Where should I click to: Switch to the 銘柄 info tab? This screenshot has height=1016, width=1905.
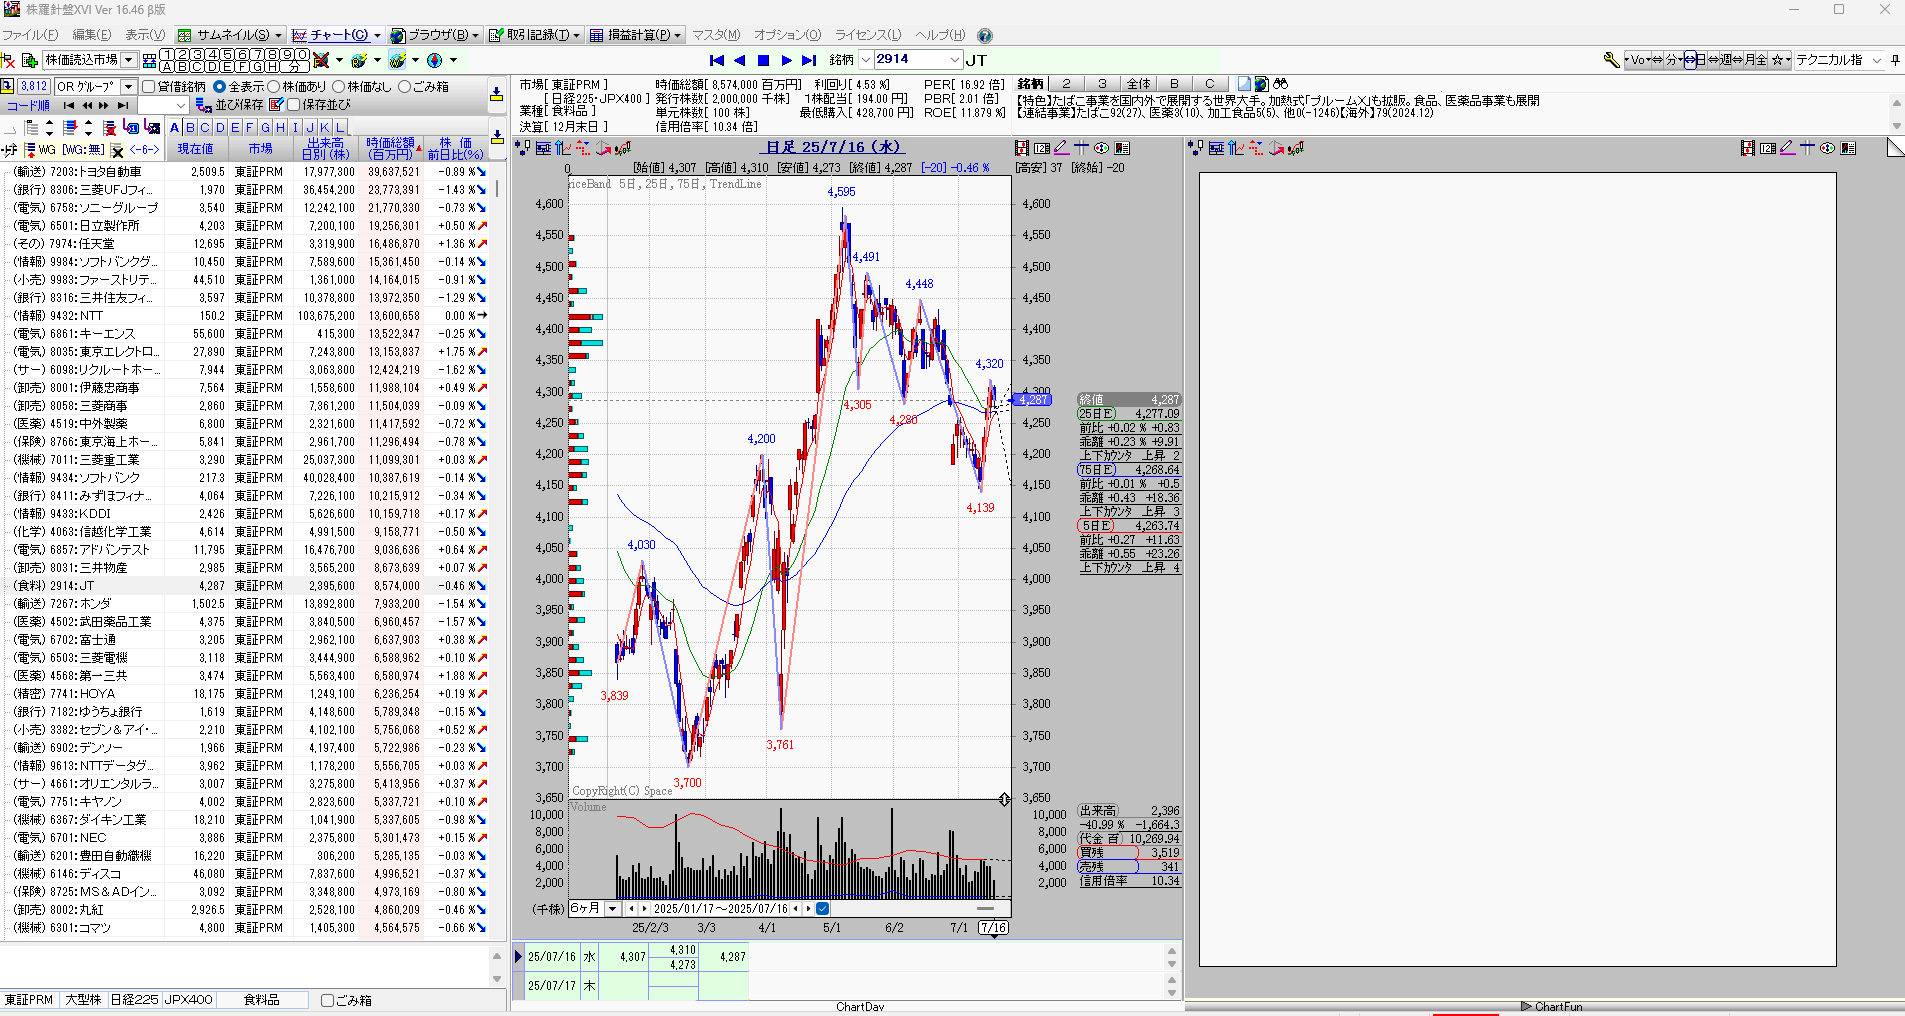1030,84
